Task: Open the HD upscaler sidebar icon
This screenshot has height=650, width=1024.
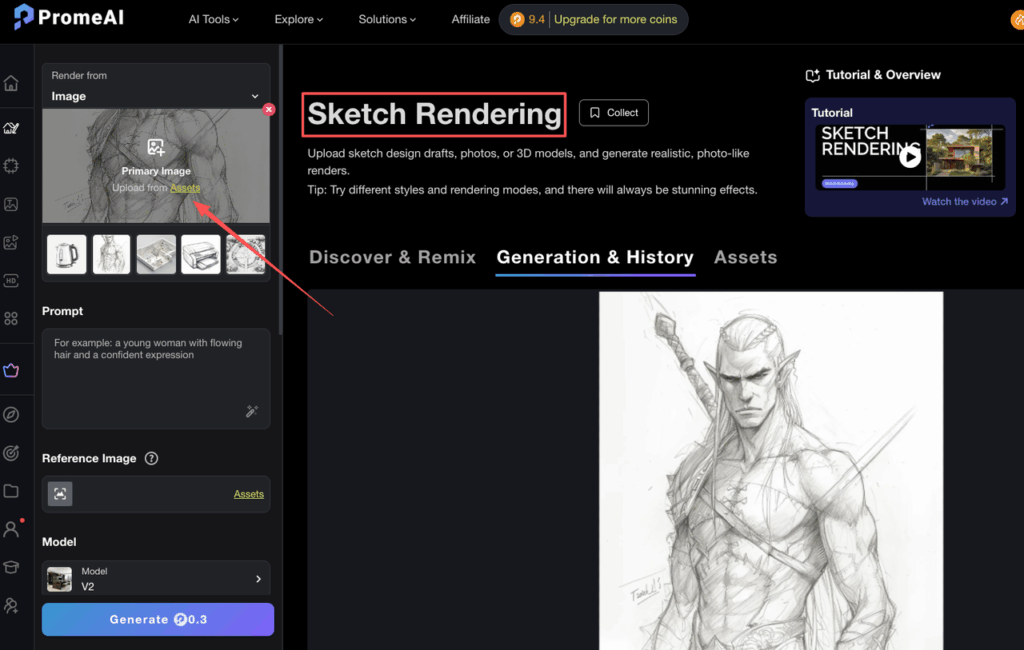Action: (x=11, y=281)
